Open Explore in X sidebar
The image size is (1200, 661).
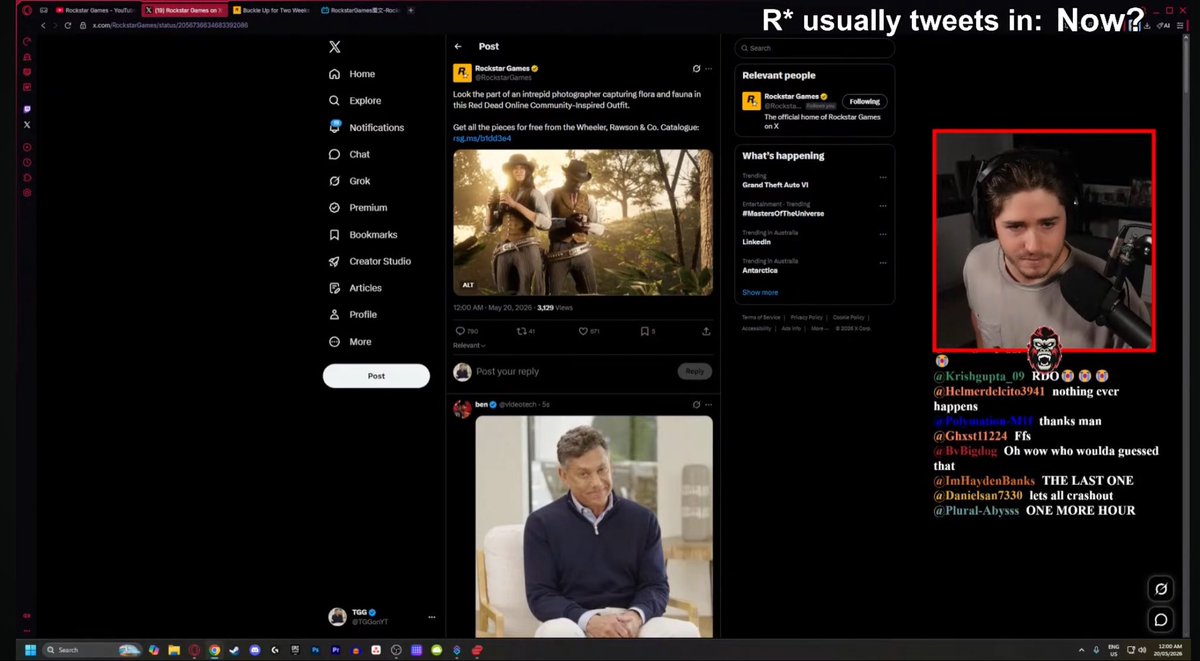pyautogui.click(x=354, y=101)
